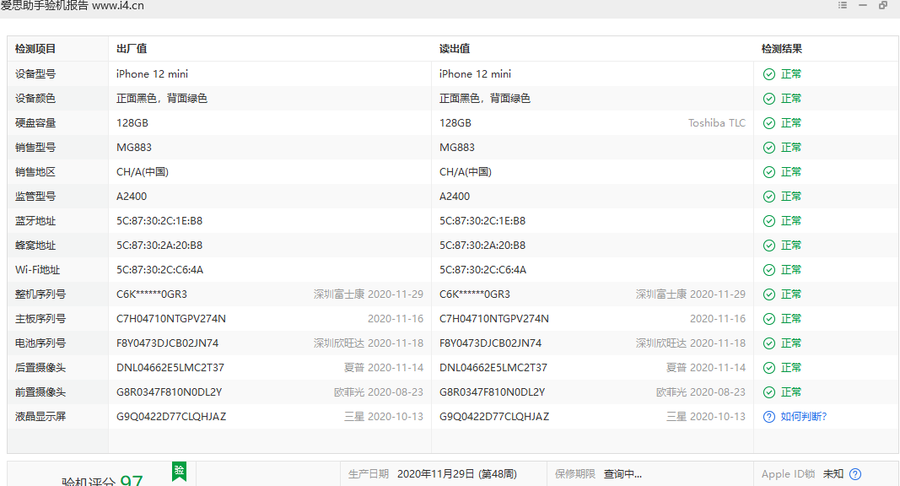Select the Toshiba TLC label in 硬盘容量 row

pos(716,123)
